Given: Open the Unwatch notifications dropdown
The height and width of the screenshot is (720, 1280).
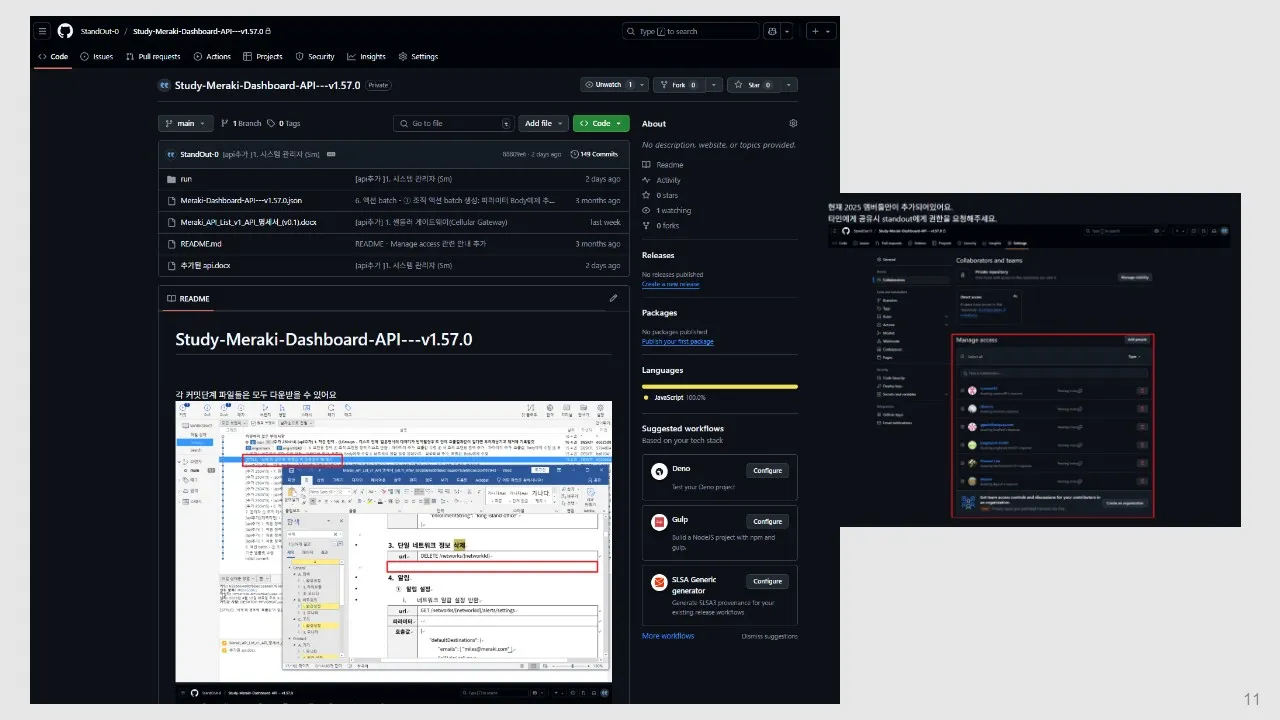Looking at the screenshot, I should pos(614,85).
